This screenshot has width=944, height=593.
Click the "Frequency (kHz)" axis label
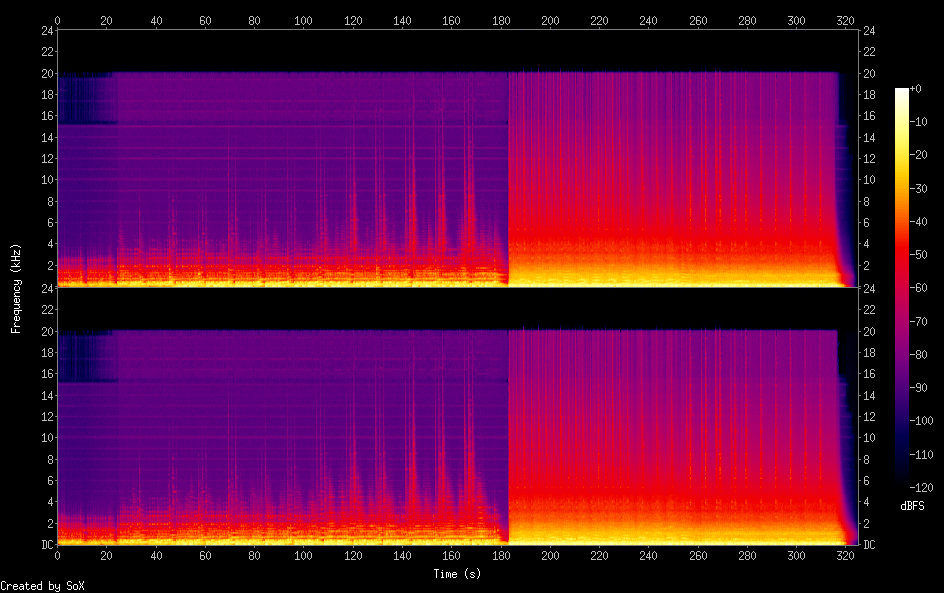pyautogui.click(x=16, y=288)
